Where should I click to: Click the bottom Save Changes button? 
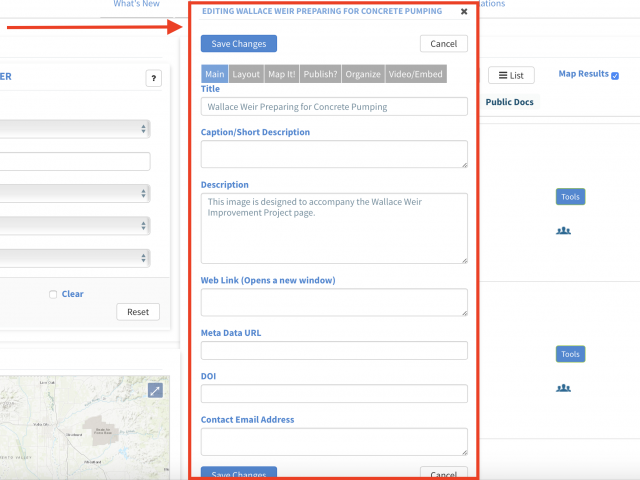point(239,473)
